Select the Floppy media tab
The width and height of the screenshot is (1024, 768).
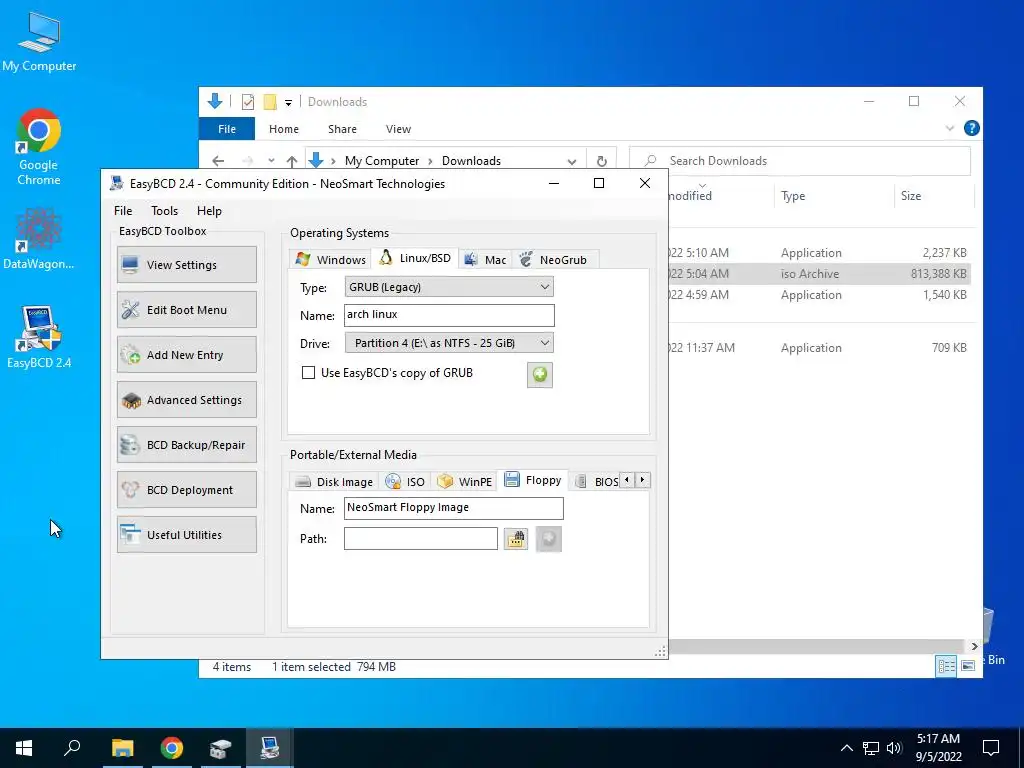533,480
